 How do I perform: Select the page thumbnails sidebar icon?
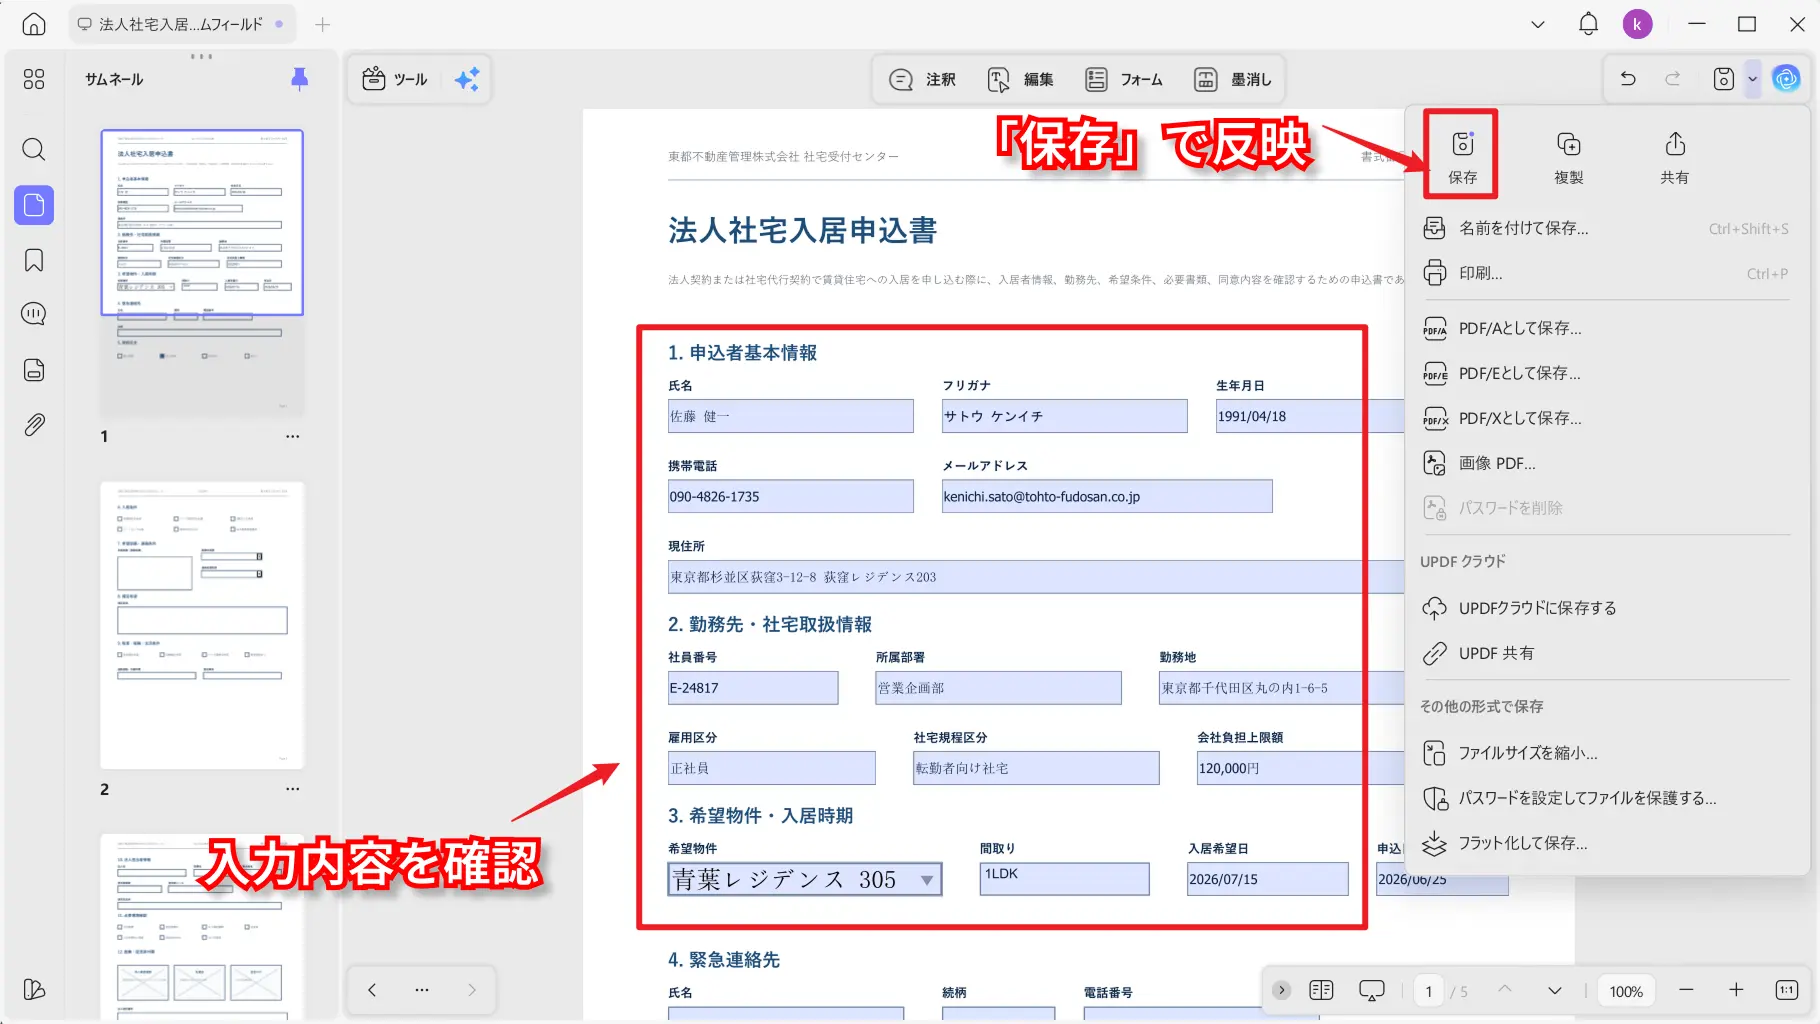tap(34, 205)
